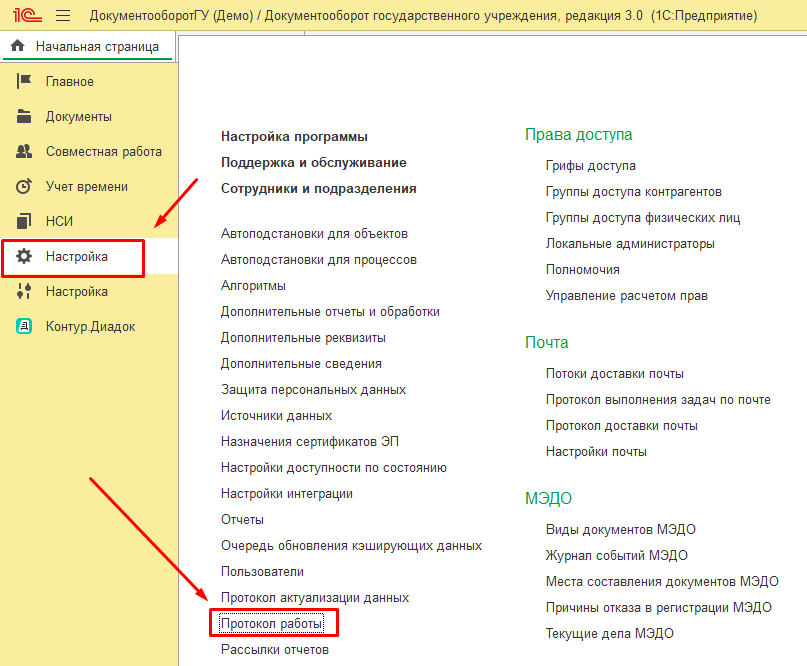Image resolution: width=807 pixels, height=666 pixels.
Task: Open Группы доступа физических лиц
Action: coord(643,218)
